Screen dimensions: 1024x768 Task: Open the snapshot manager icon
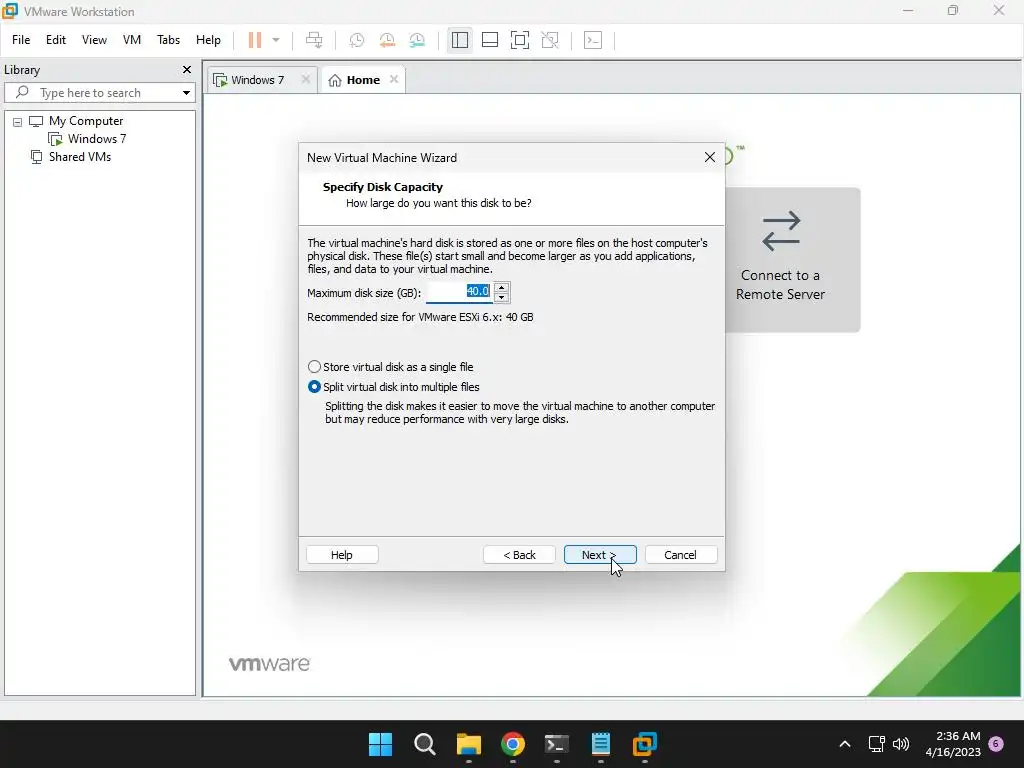click(x=417, y=40)
